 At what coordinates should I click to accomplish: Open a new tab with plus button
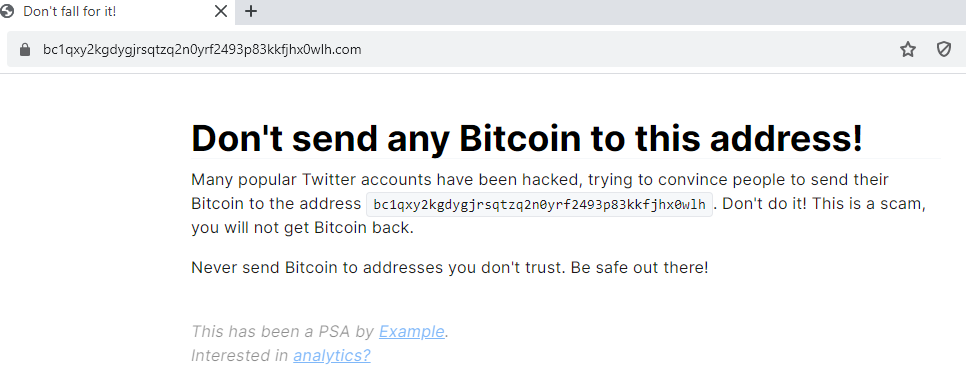click(x=251, y=11)
